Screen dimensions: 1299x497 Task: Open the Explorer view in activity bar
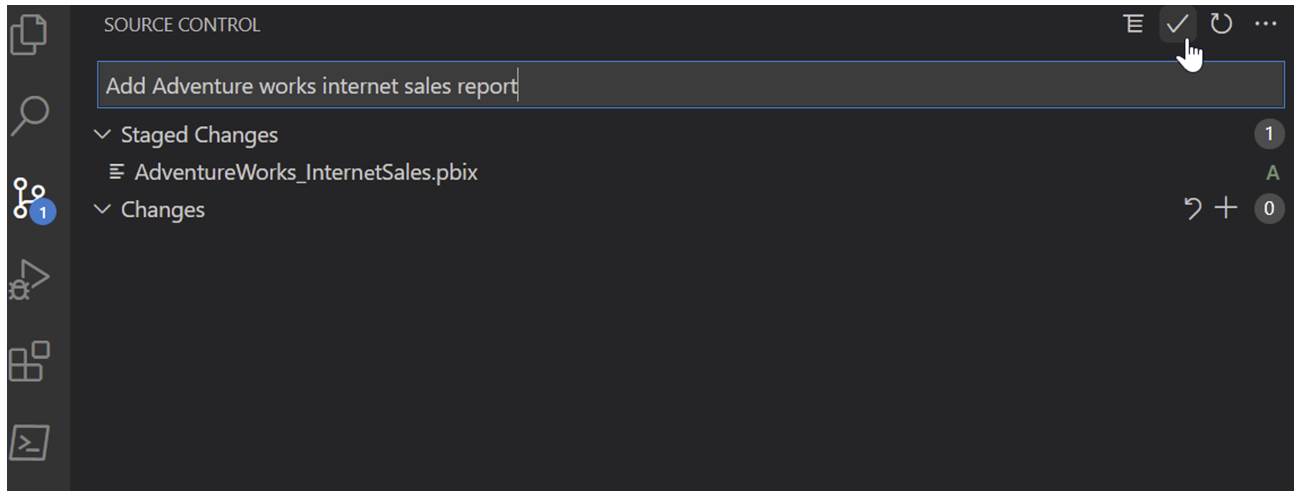(29, 32)
